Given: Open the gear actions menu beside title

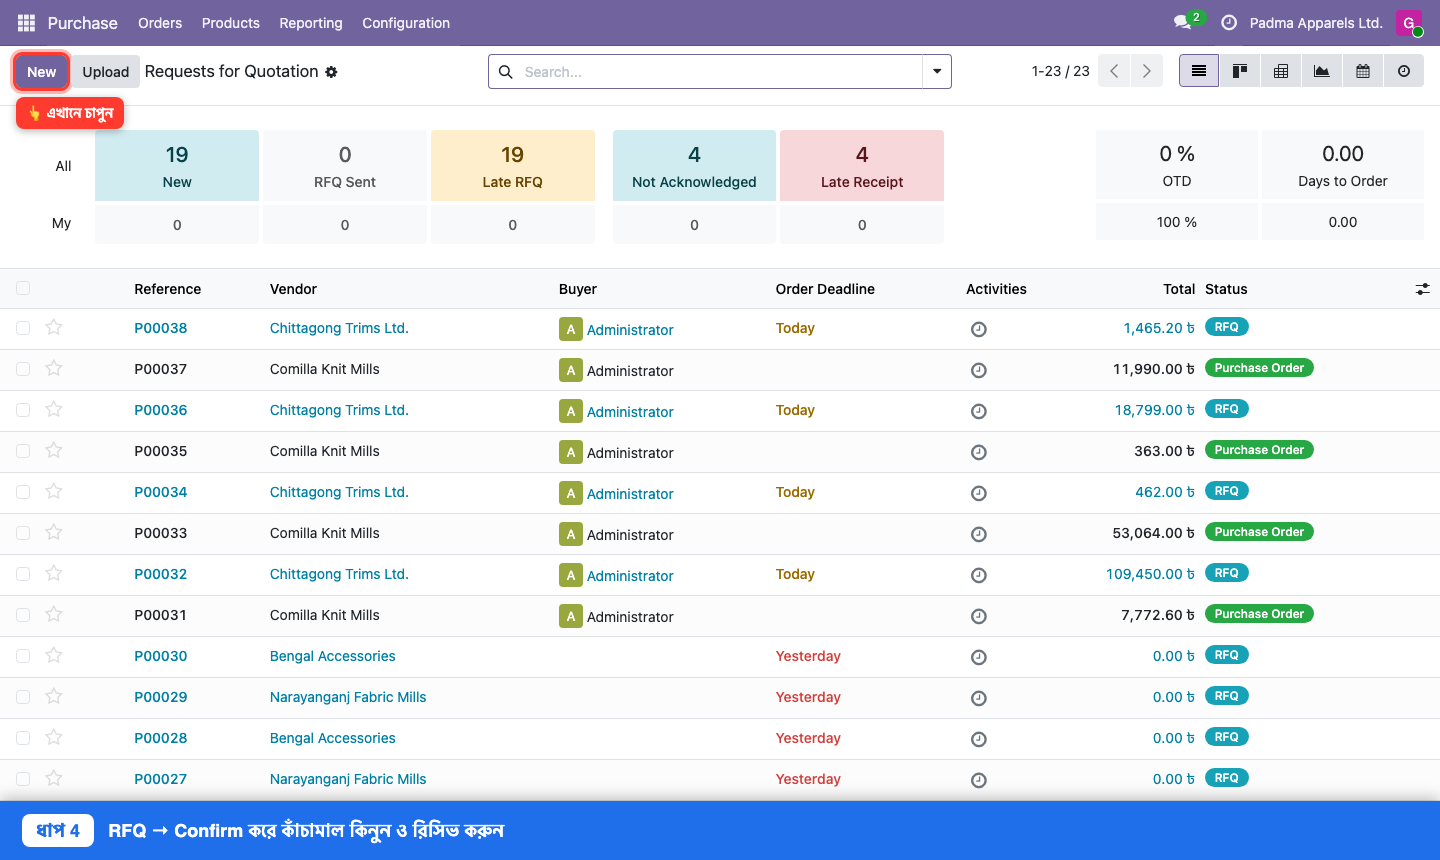Looking at the screenshot, I should (x=331, y=72).
